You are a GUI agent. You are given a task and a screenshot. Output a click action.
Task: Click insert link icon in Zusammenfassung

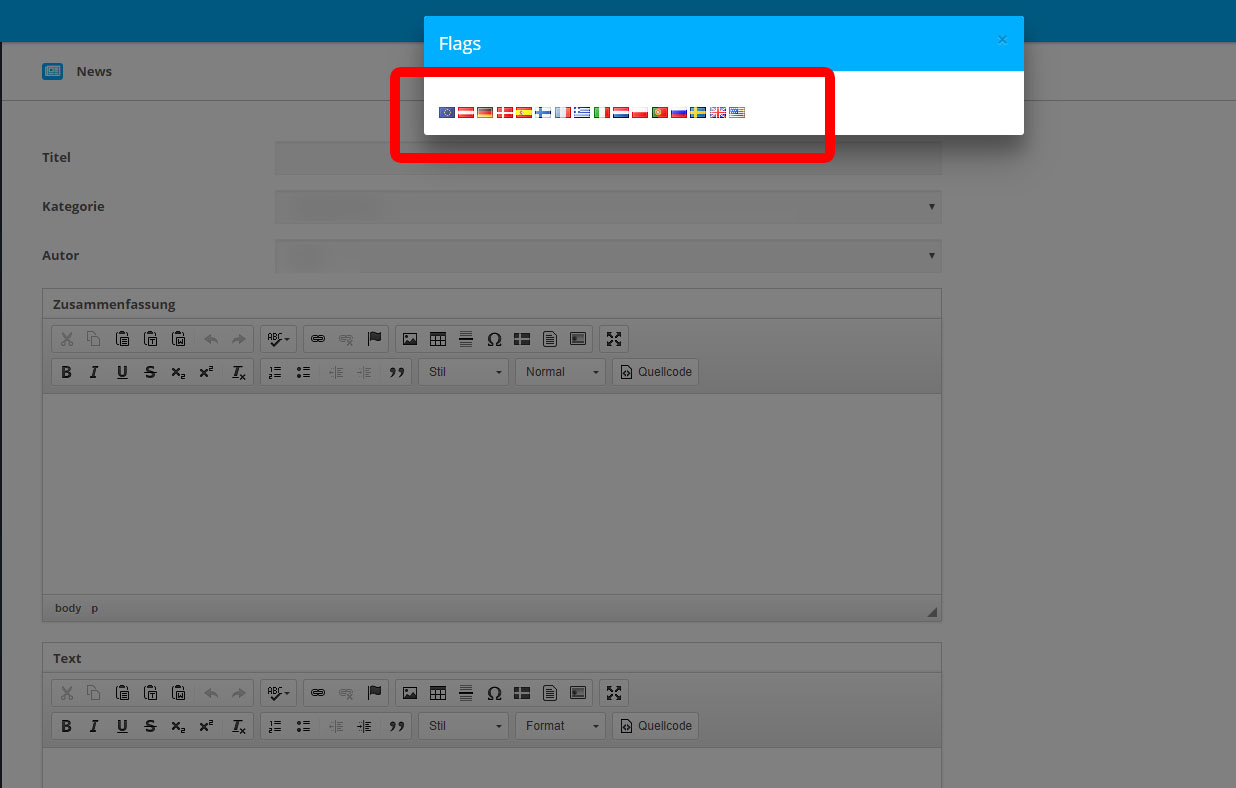click(318, 339)
